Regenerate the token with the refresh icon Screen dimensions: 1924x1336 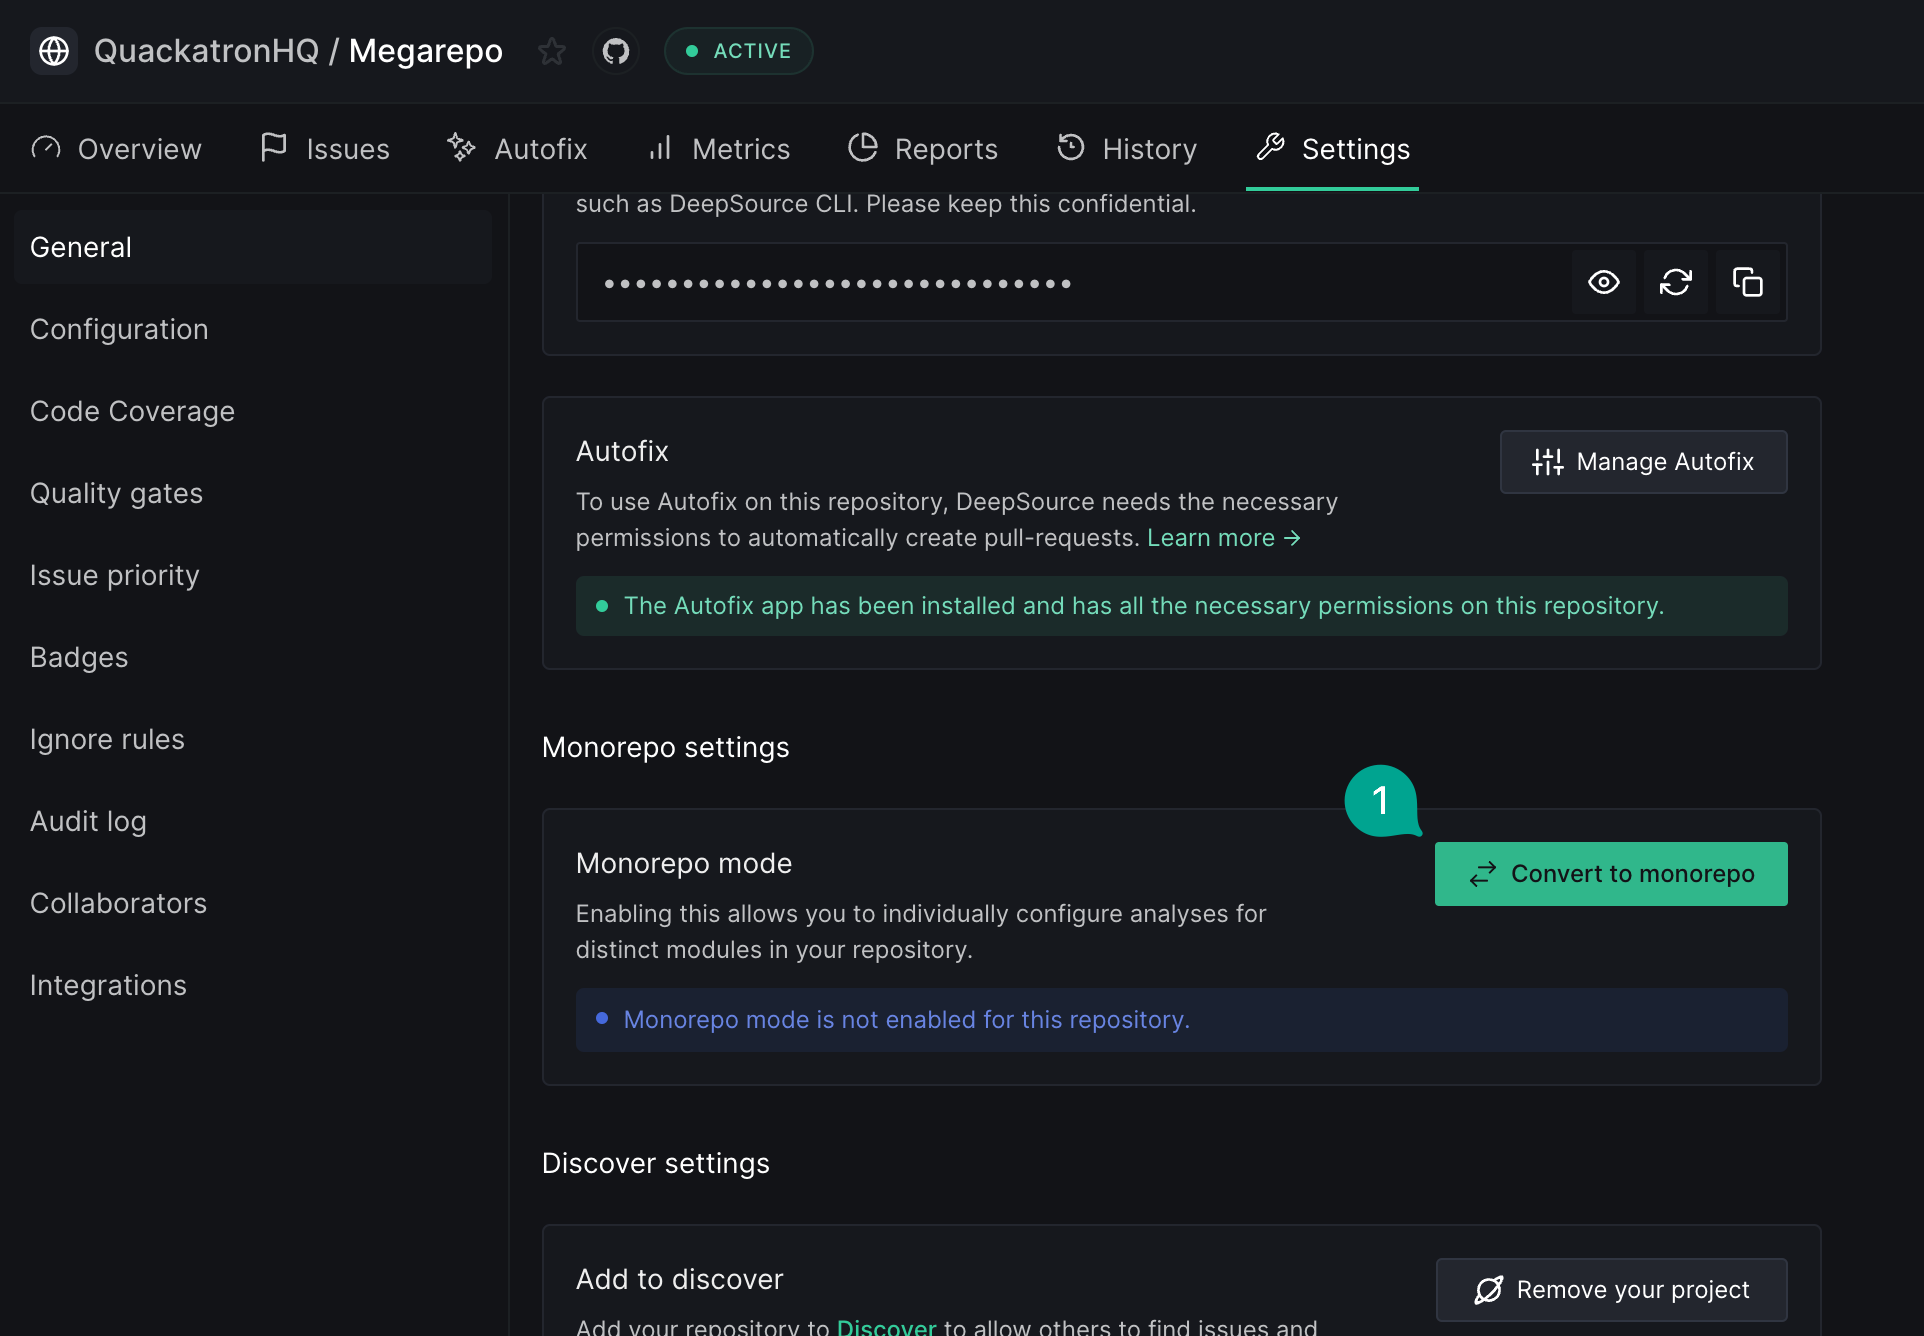1675,283
